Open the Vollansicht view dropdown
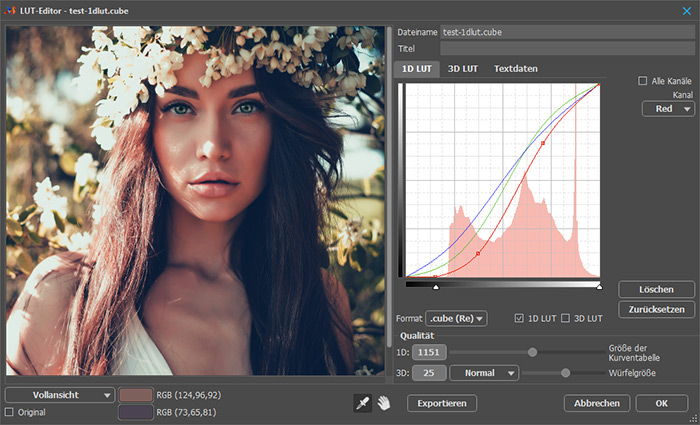Screen dimensions: 700x425 [x=60, y=395]
